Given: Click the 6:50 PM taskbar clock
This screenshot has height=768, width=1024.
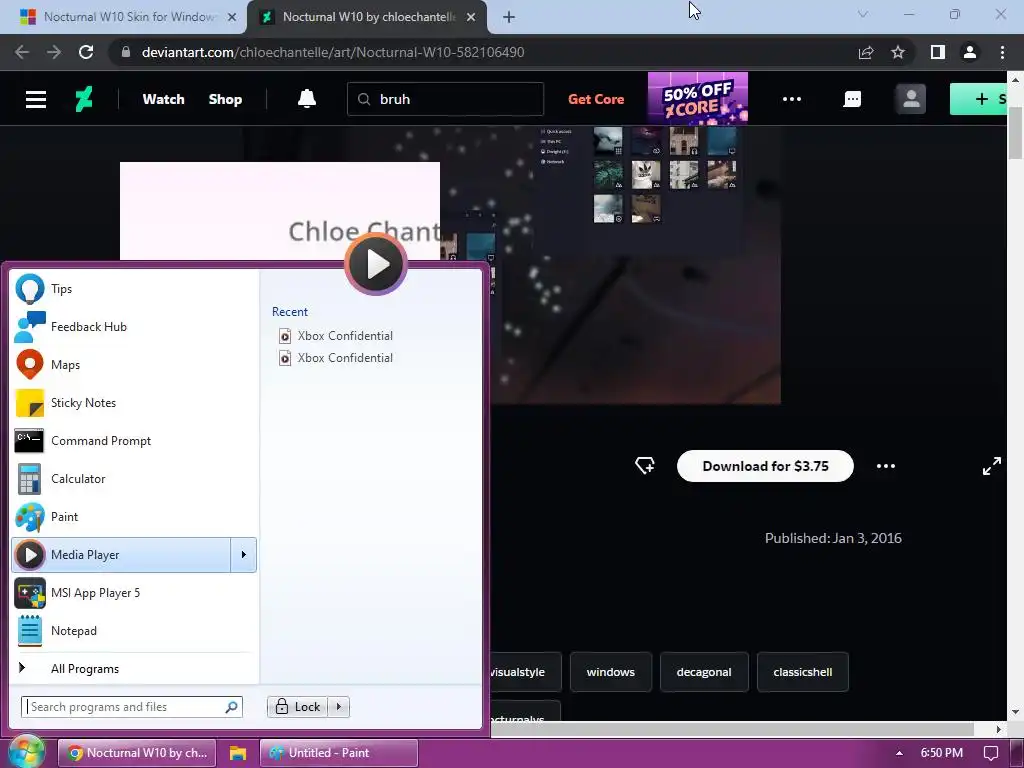Looking at the screenshot, I should 942,753.
